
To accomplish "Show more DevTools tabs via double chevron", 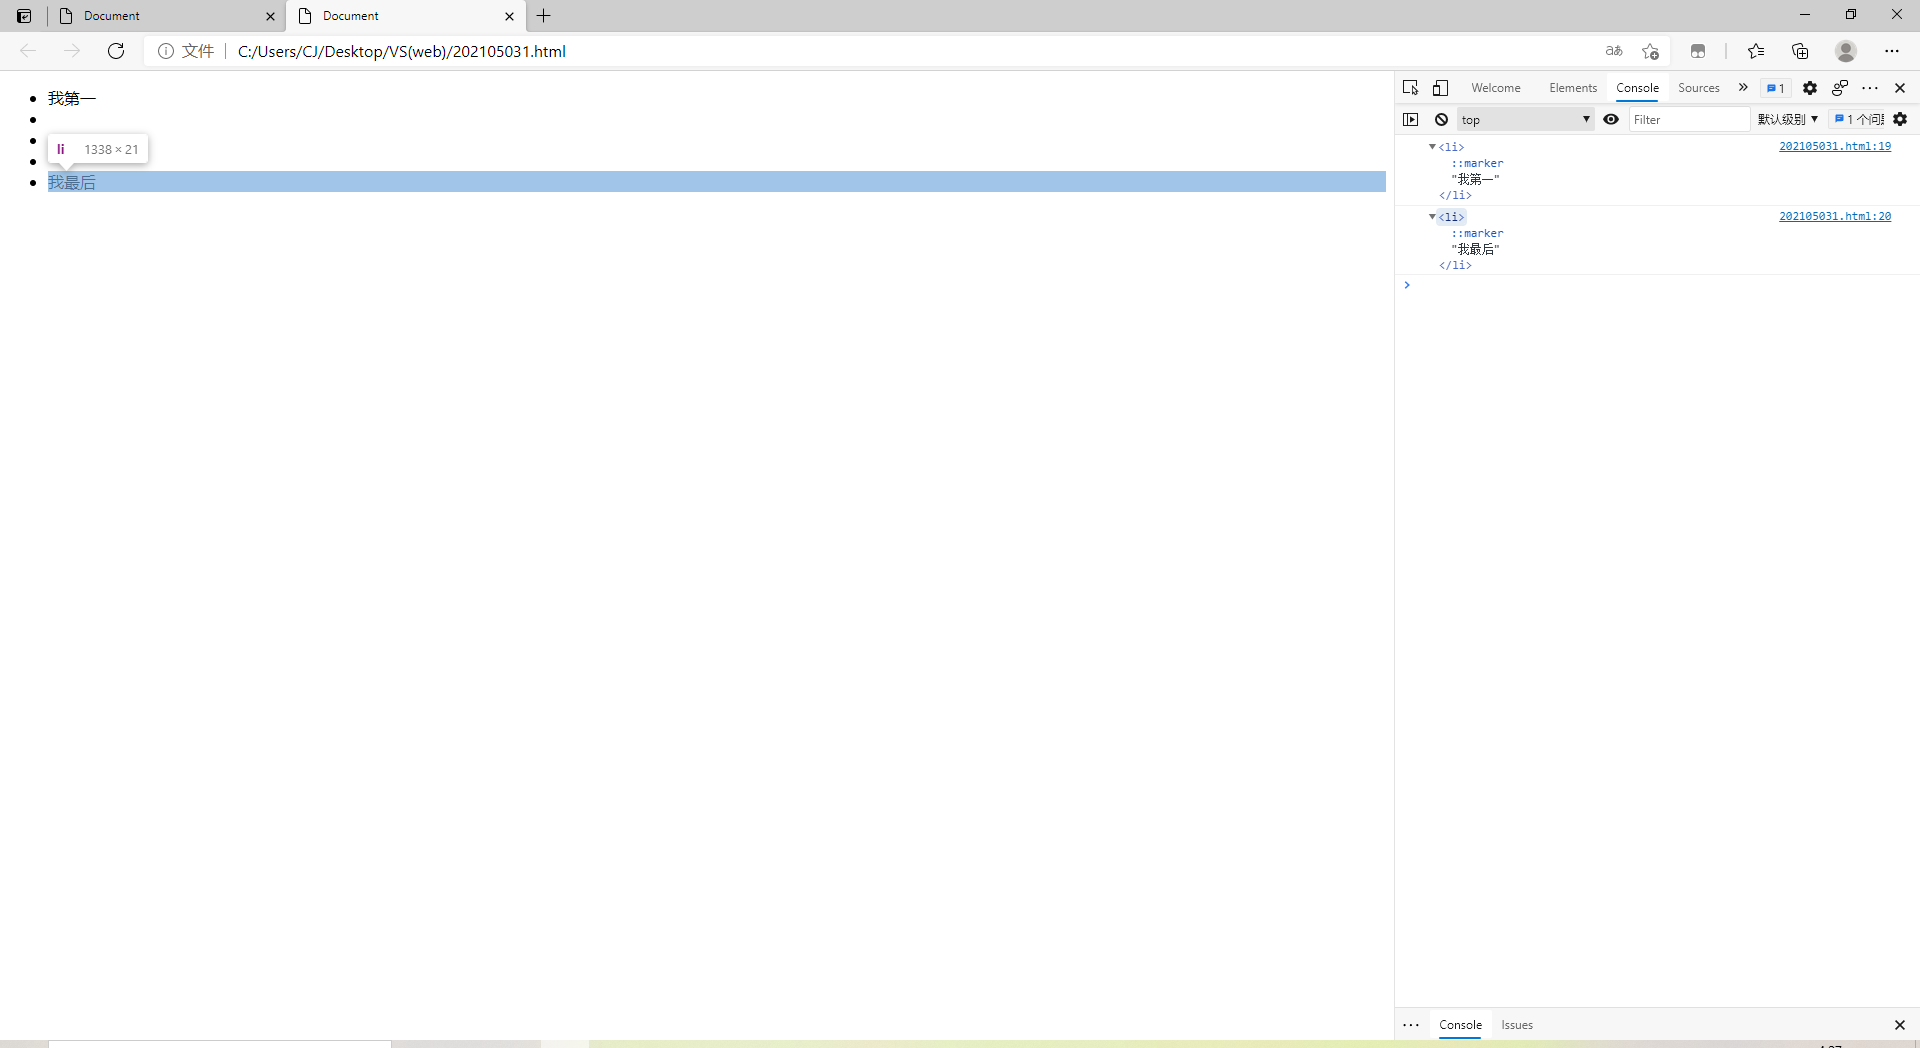I will tap(1743, 88).
